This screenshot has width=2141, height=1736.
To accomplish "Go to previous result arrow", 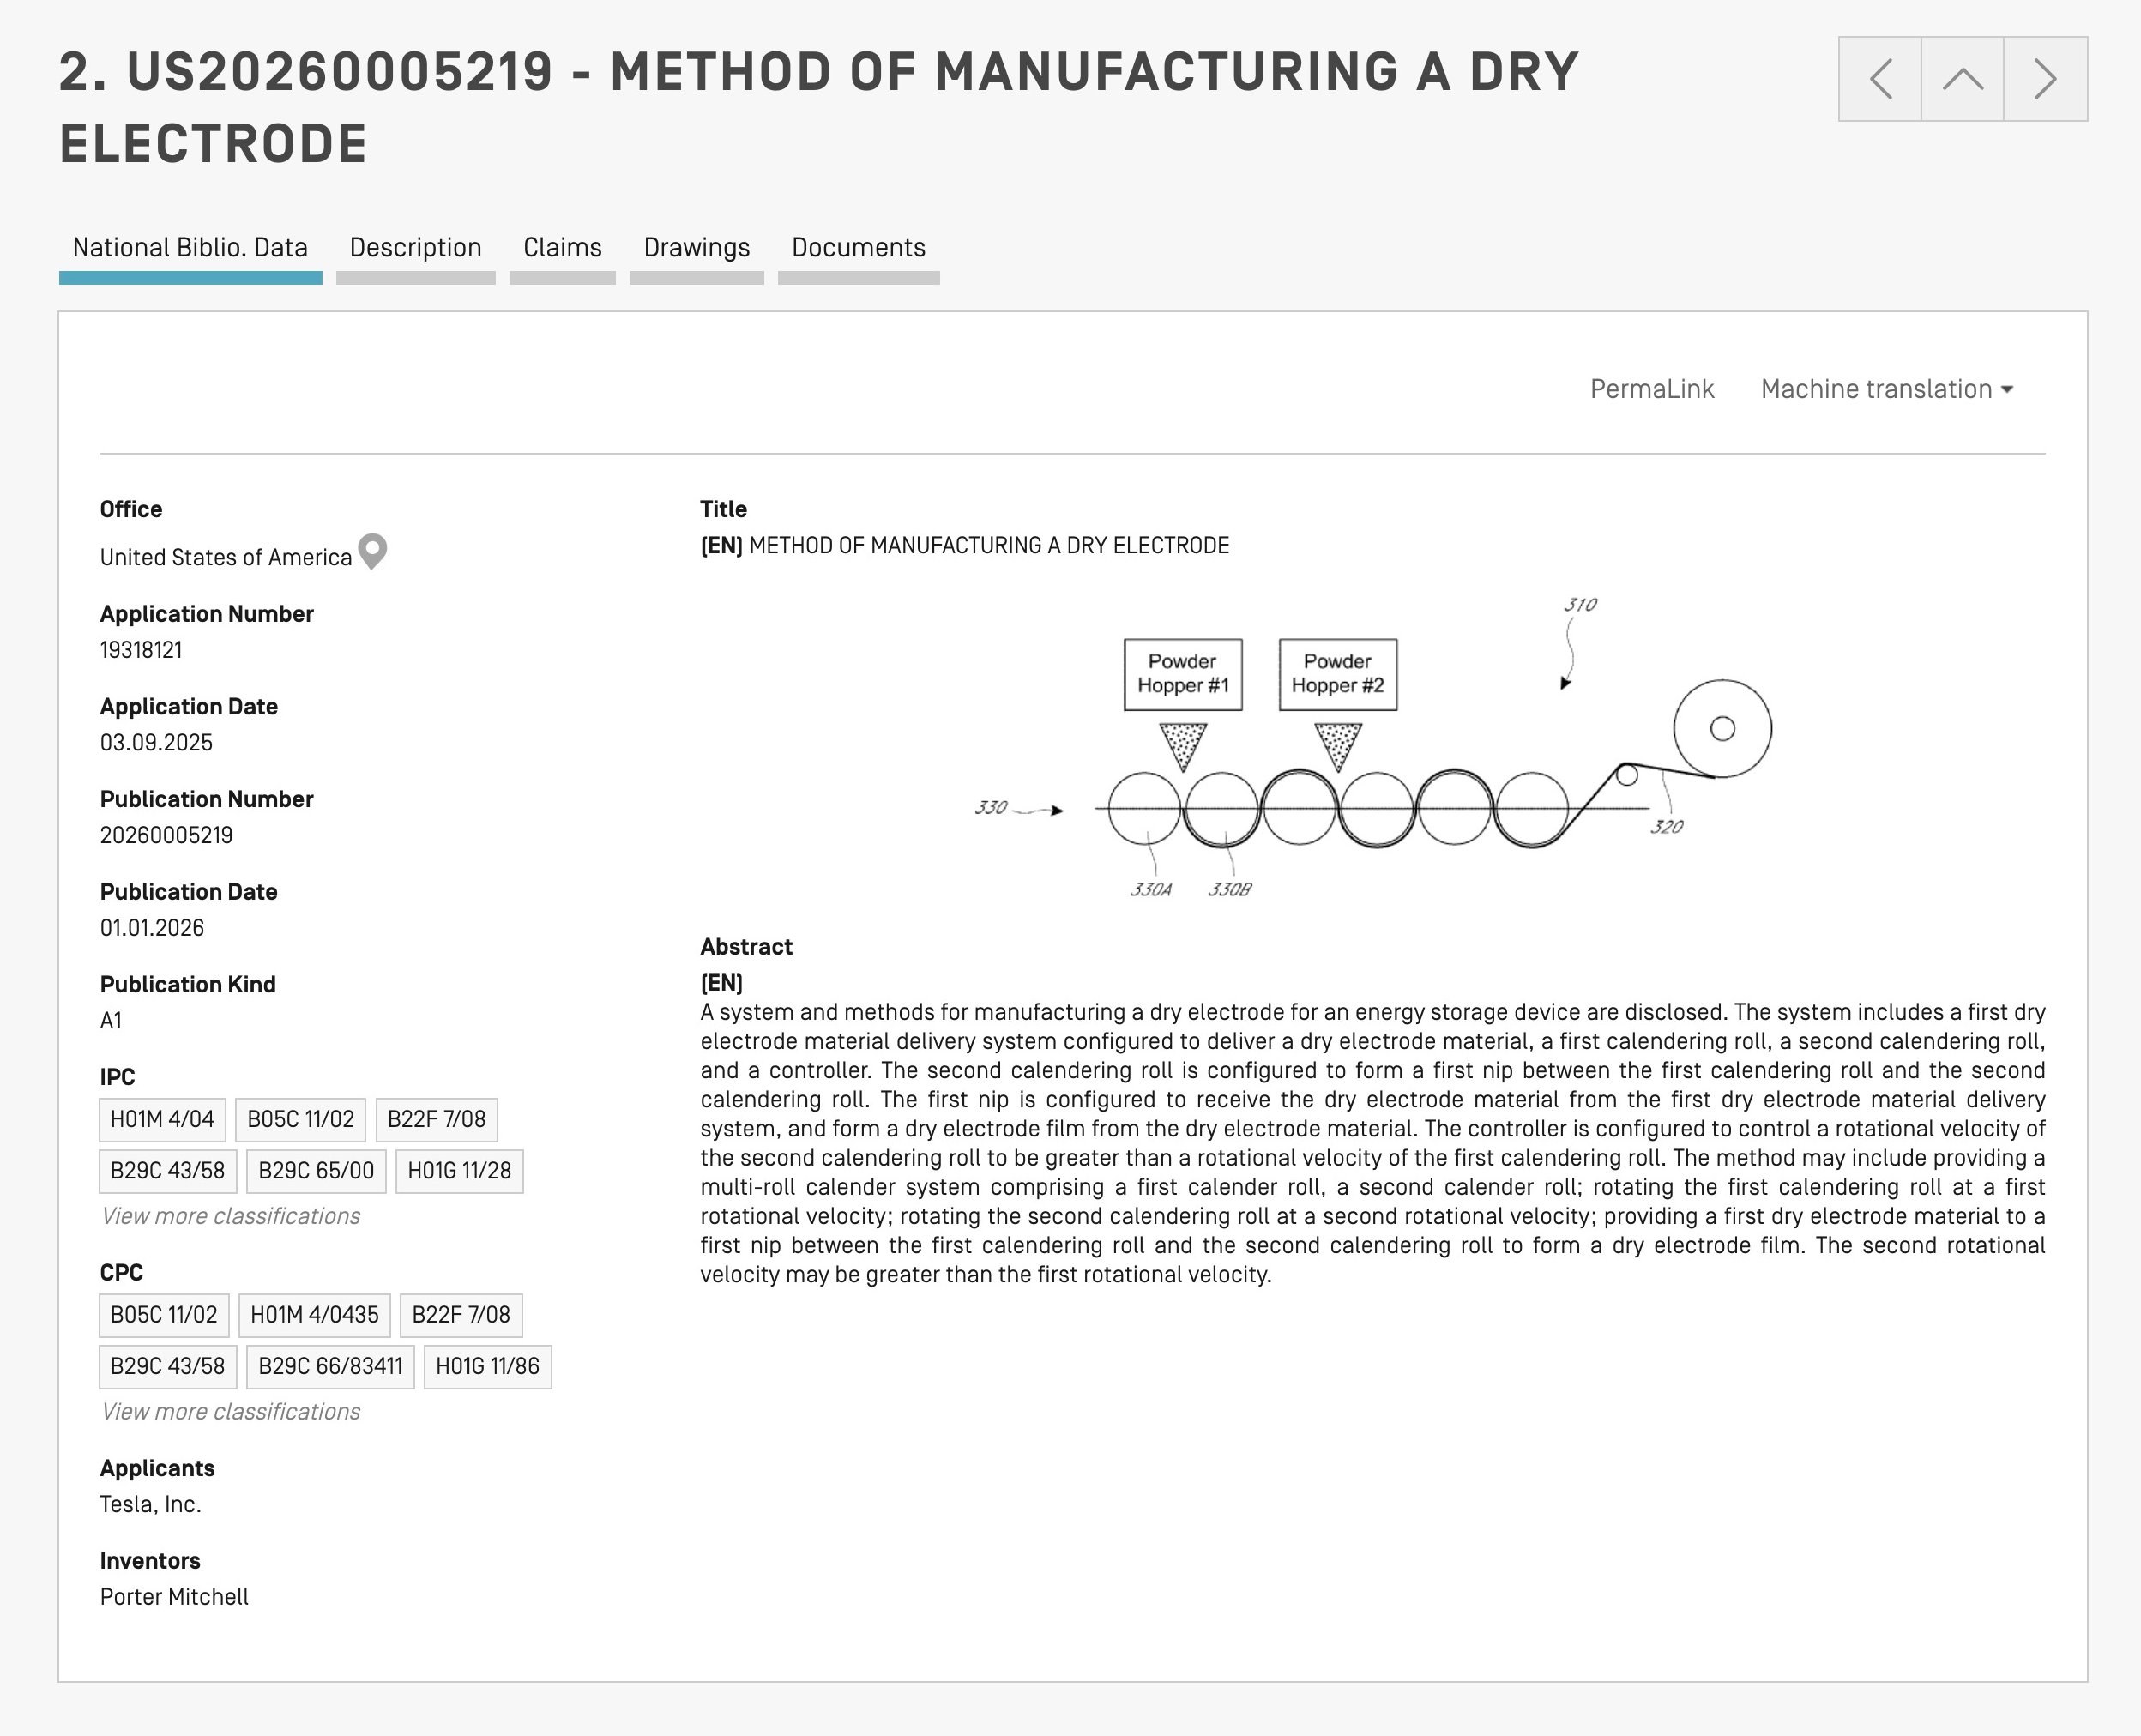I will tap(1880, 79).
